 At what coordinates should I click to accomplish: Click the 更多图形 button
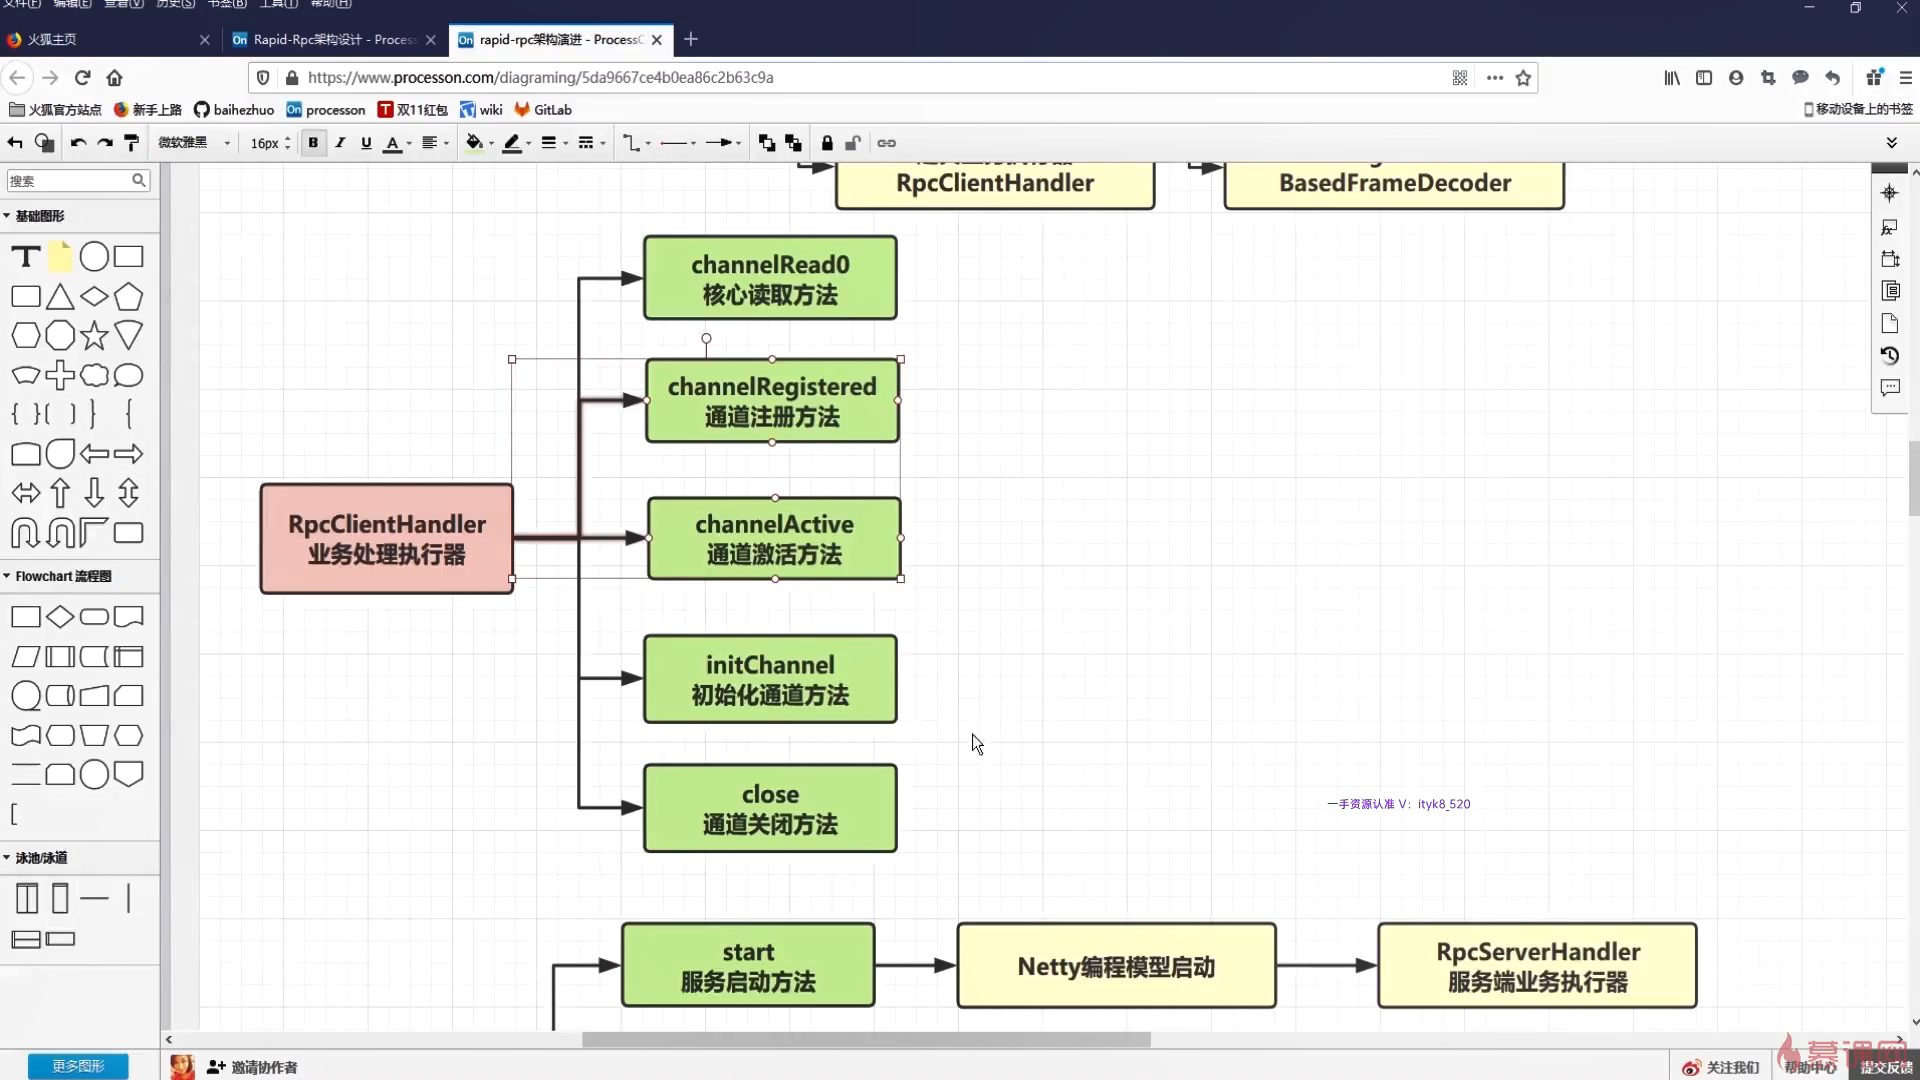pyautogui.click(x=78, y=1066)
